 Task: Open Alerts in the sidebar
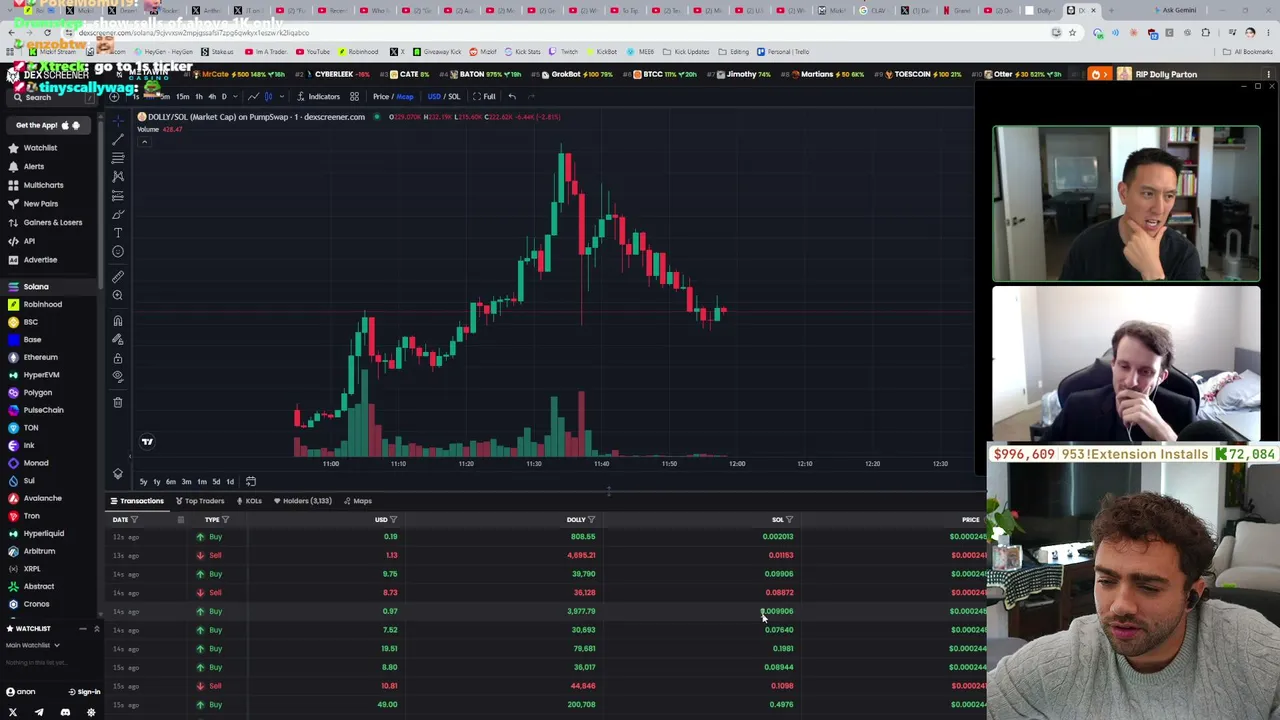(x=33, y=166)
